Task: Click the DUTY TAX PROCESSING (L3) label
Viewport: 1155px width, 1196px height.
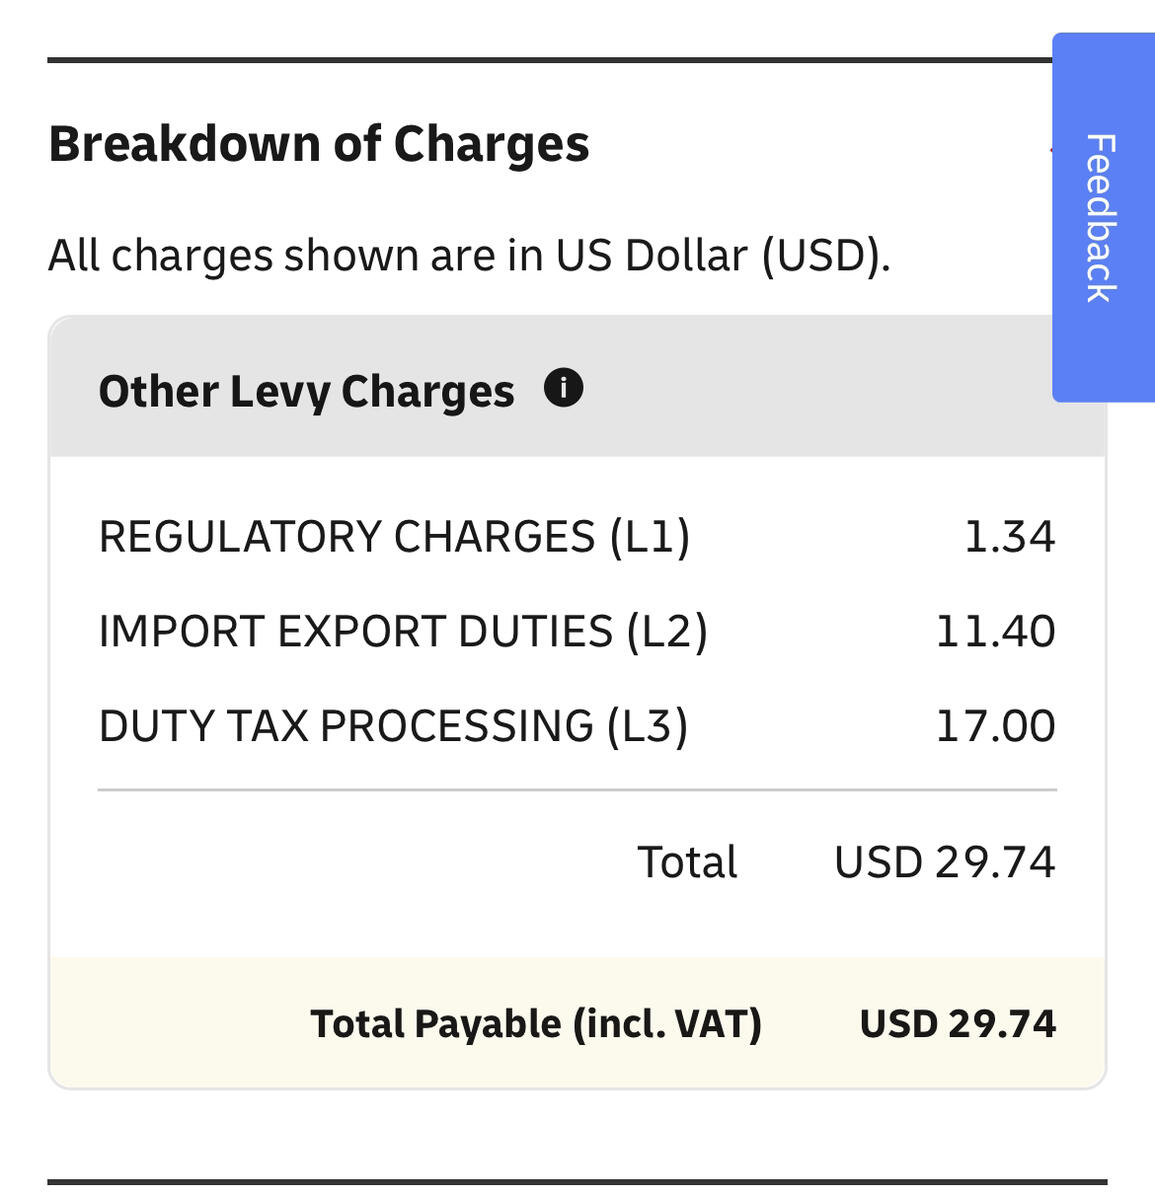Action: pos(393,726)
